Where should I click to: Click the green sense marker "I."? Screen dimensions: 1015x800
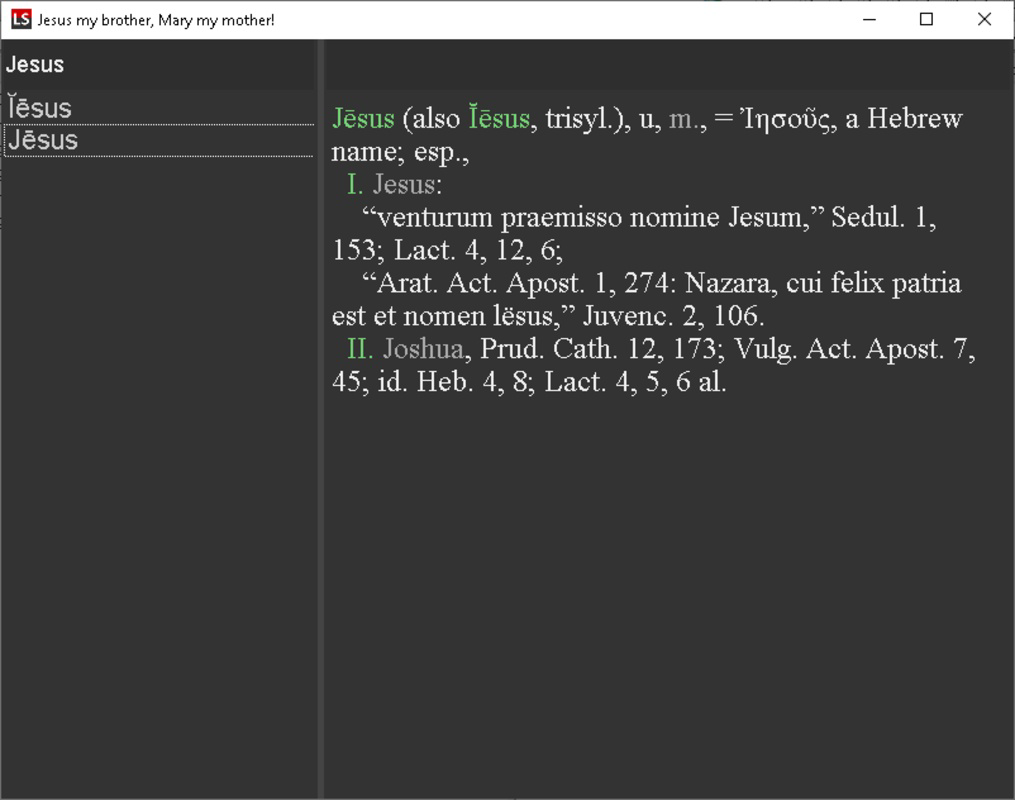point(355,184)
